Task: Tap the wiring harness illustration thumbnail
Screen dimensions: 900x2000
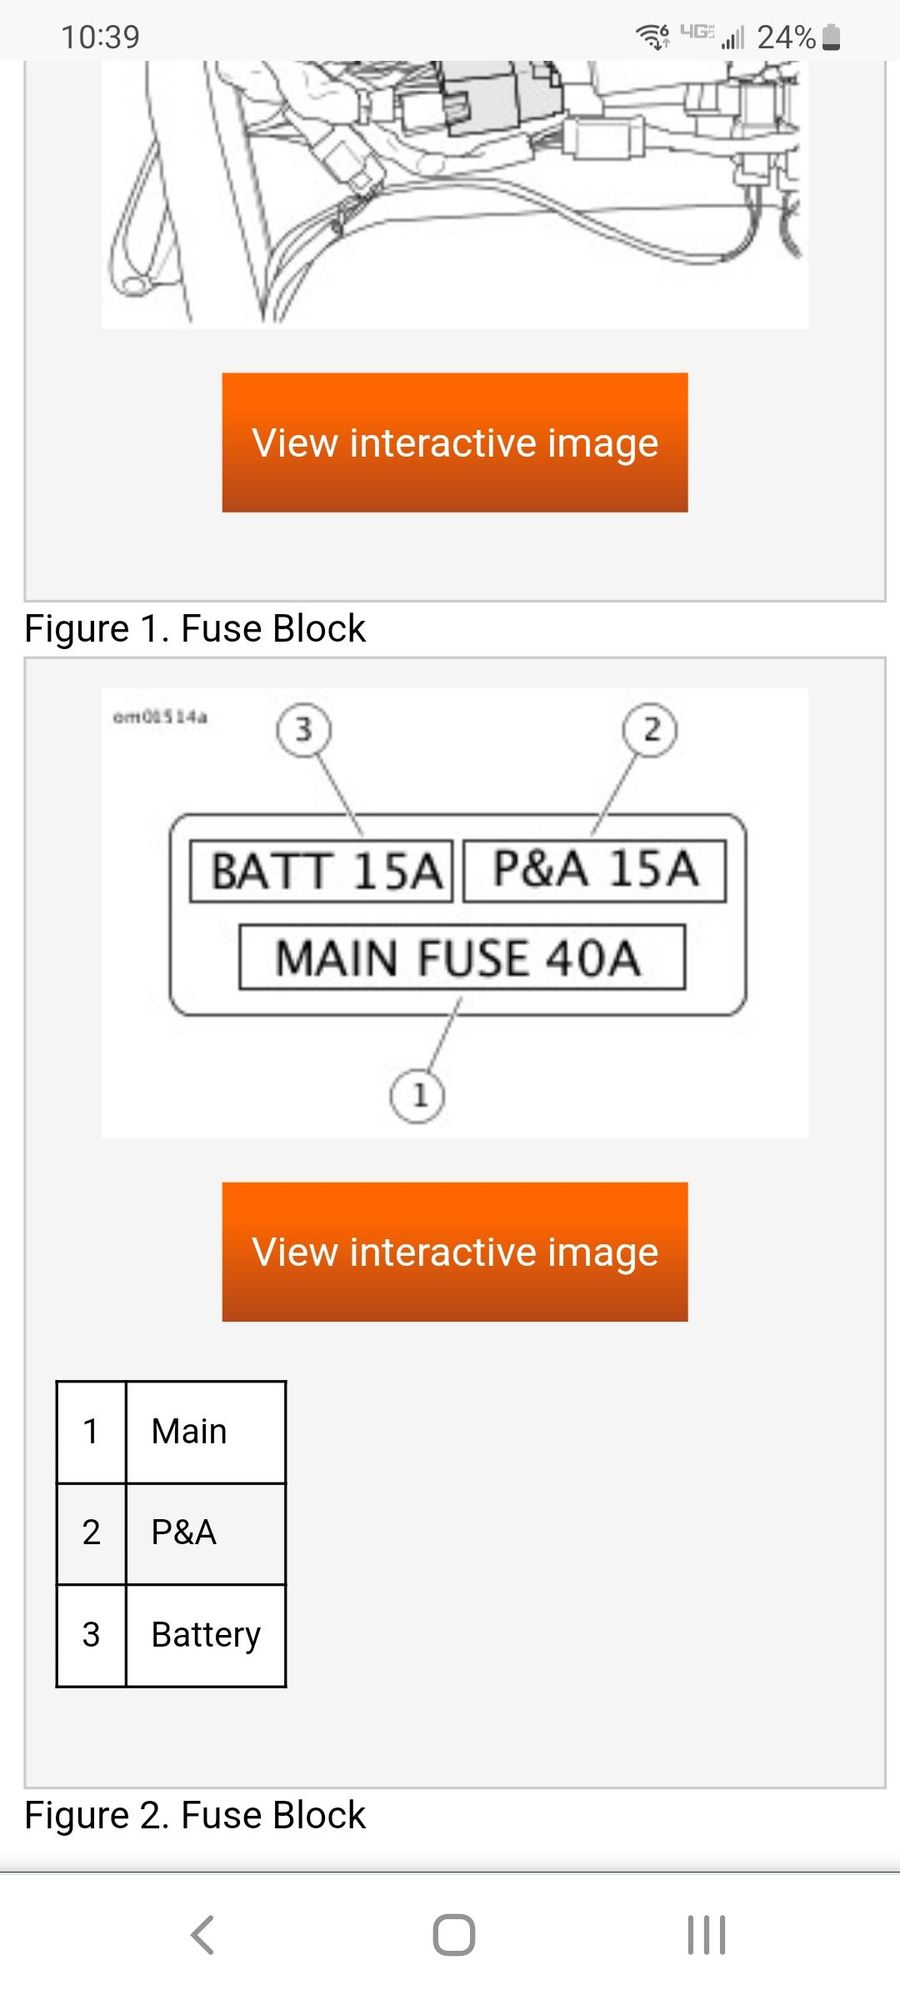Action: tap(455, 193)
